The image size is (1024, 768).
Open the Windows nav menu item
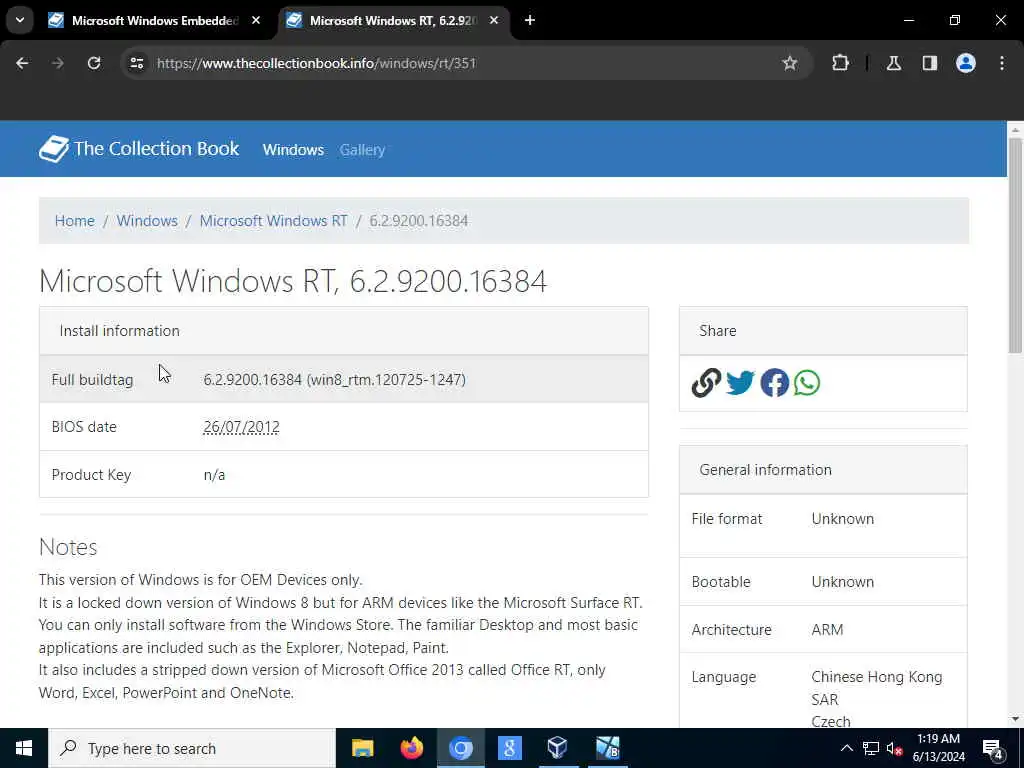pyautogui.click(x=293, y=150)
